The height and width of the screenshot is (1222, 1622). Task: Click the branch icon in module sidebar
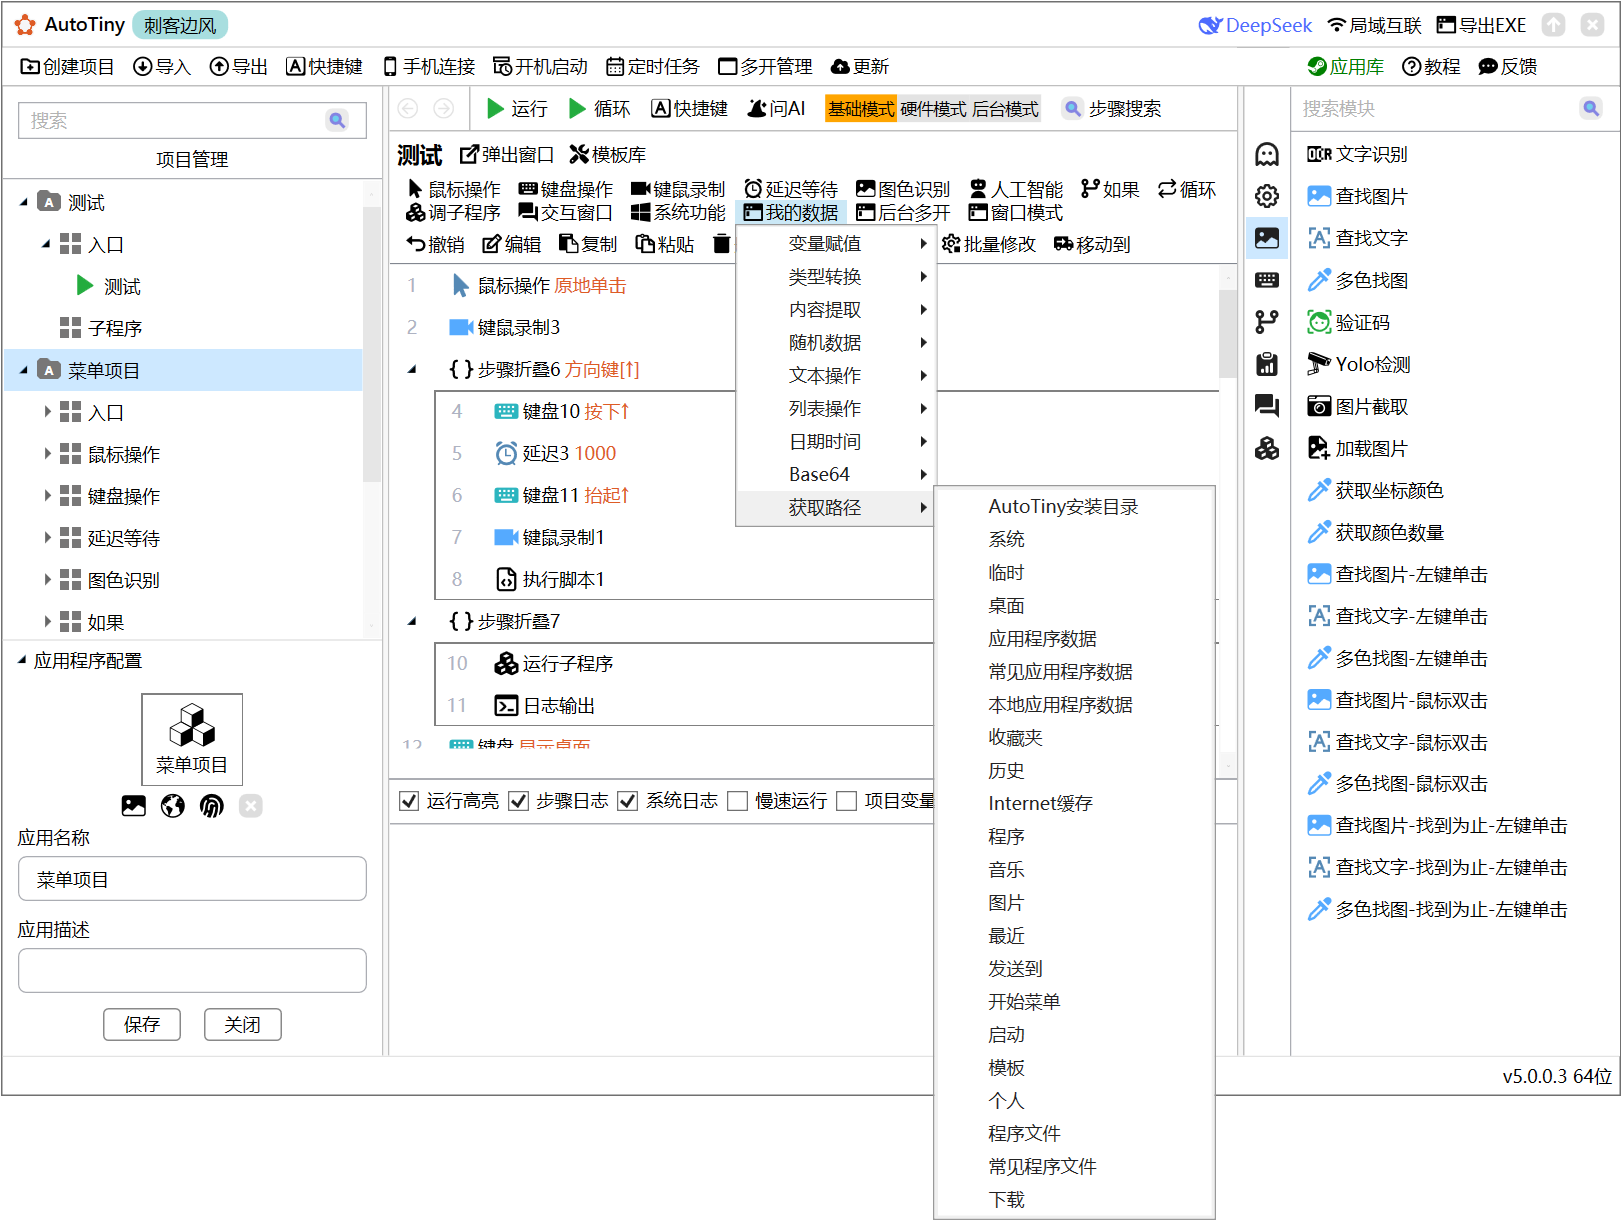tap(1267, 322)
